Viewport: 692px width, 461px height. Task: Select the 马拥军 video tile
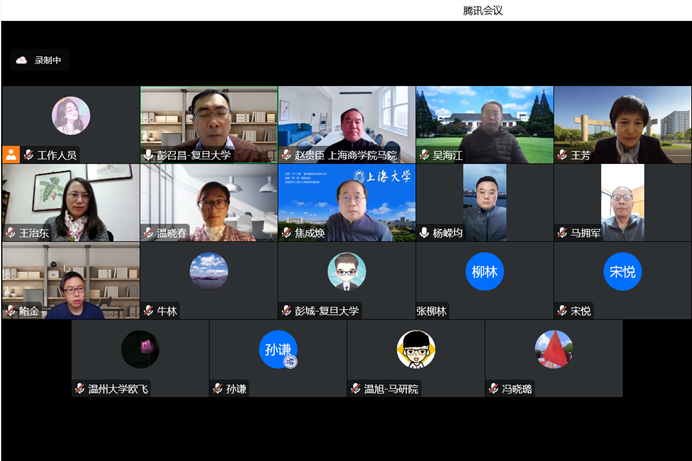point(622,202)
